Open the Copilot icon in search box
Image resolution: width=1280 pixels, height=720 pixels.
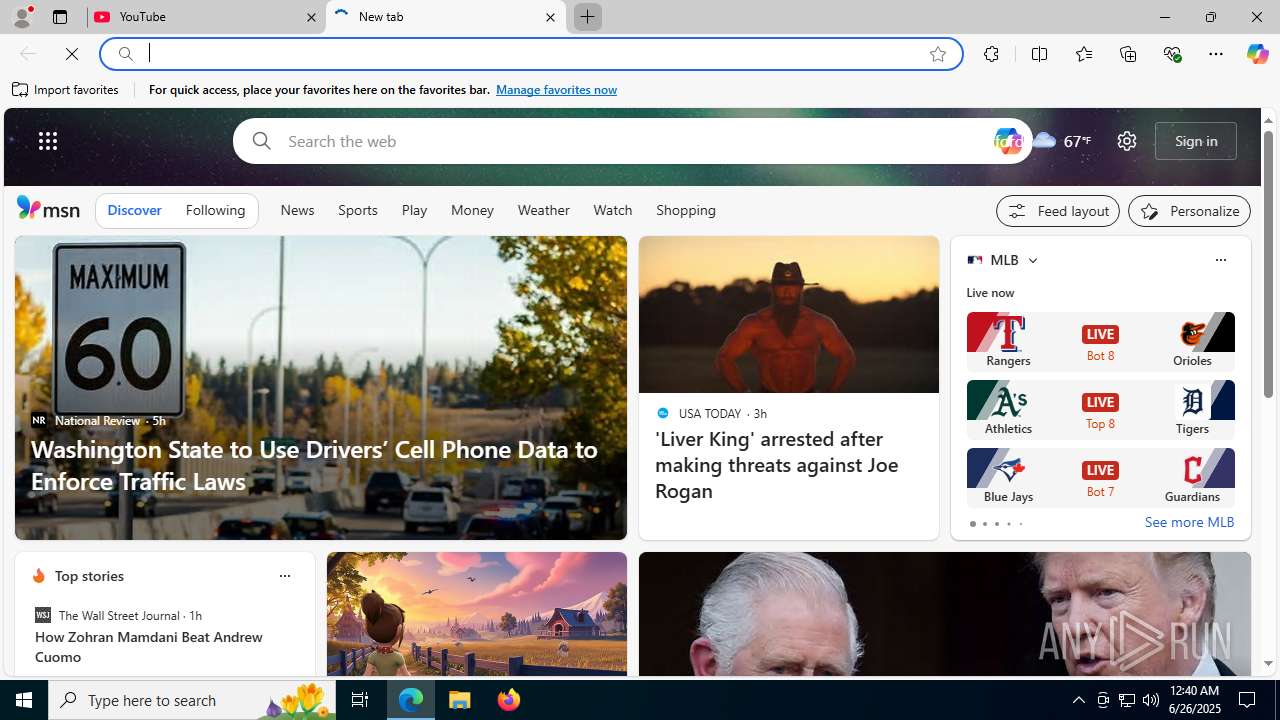pyautogui.click(x=1007, y=141)
